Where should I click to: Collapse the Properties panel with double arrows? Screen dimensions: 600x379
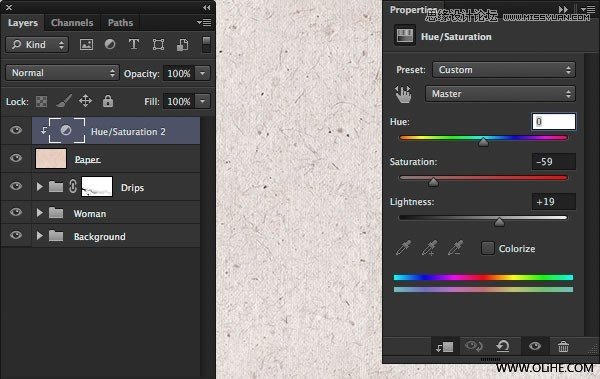[x=563, y=9]
